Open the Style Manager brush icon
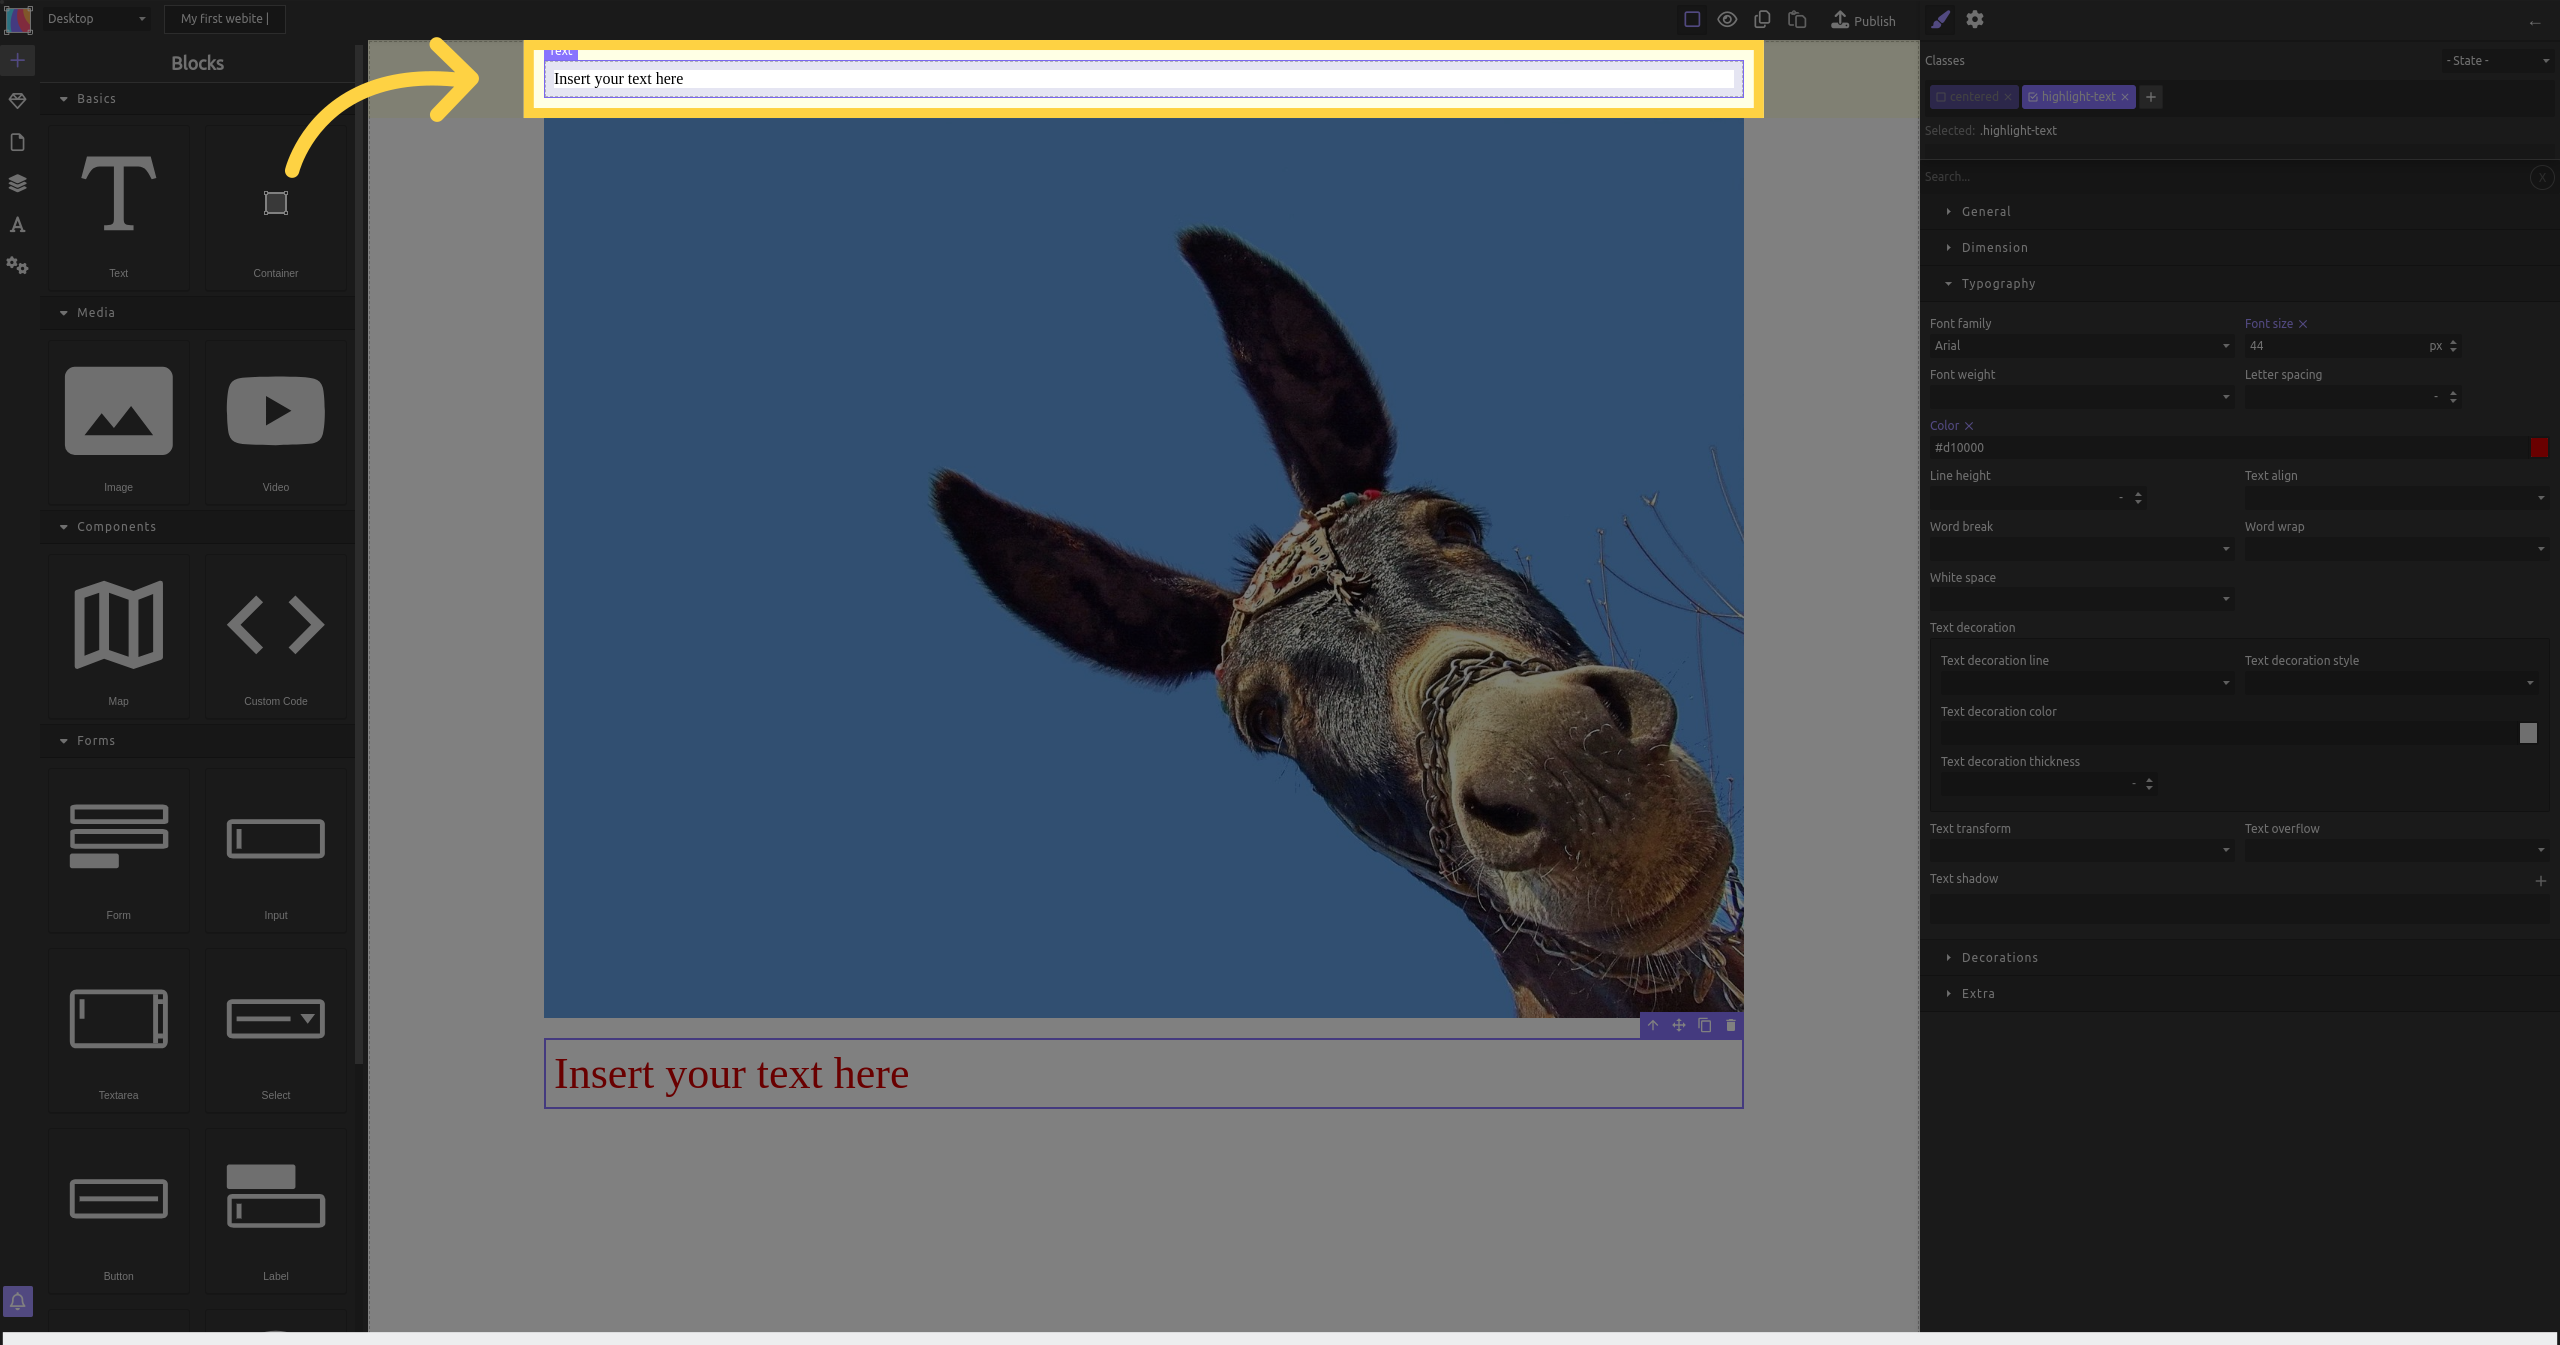The width and height of the screenshot is (2560, 1345). tap(1940, 20)
